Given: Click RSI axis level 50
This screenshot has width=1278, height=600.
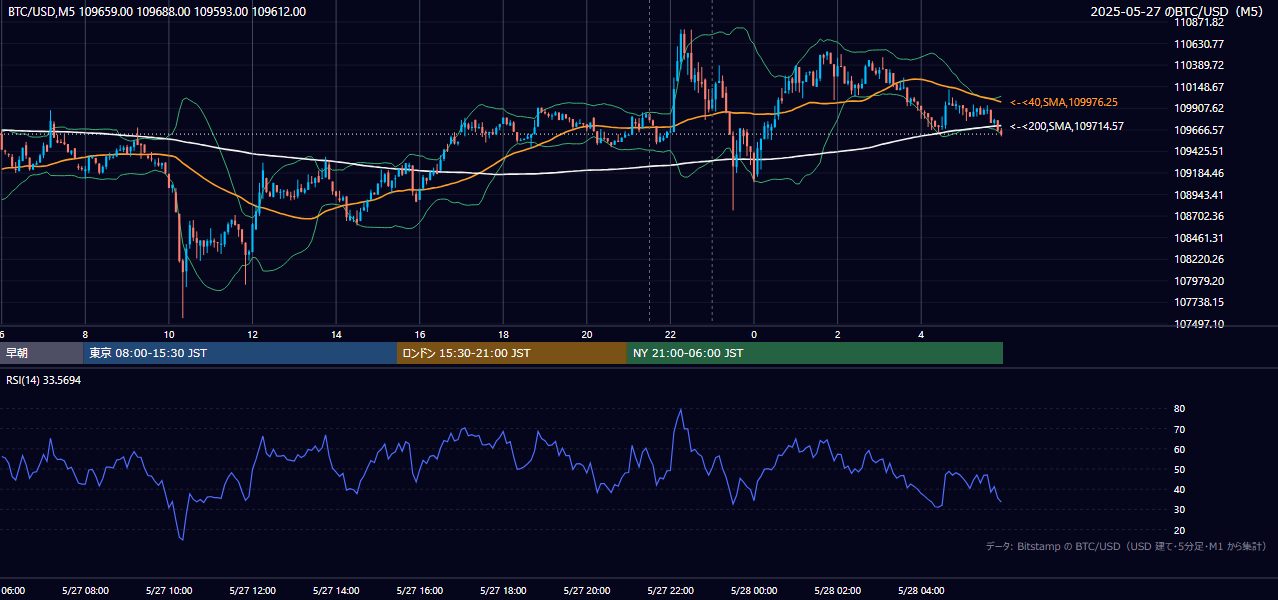Looking at the screenshot, I should (1180, 469).
